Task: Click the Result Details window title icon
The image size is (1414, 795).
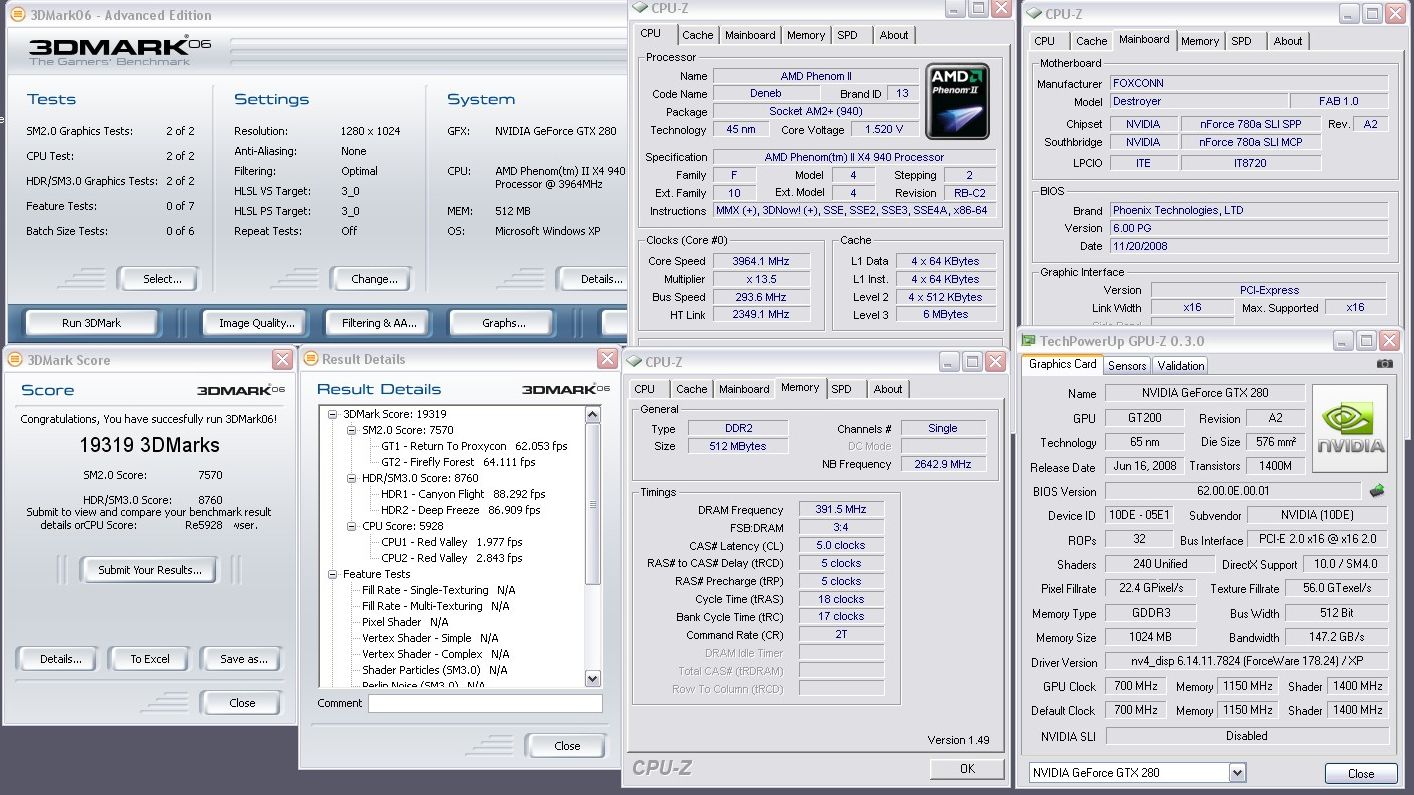Action: click(x=311, y=359)
